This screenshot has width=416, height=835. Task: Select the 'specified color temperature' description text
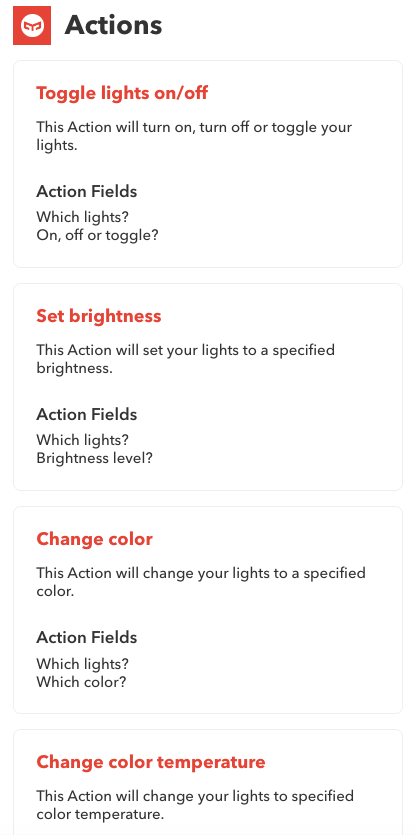coord(195,805)
